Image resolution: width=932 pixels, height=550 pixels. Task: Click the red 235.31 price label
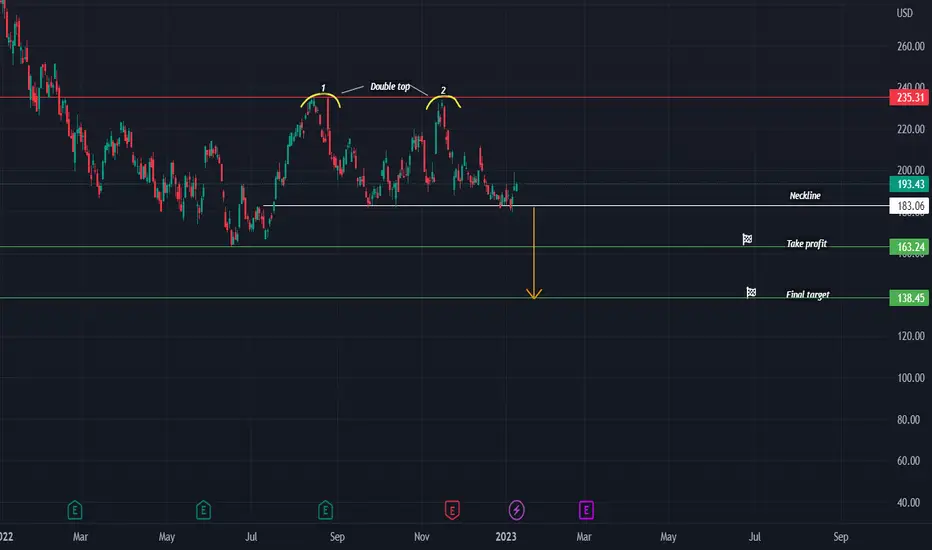click(910, 98)
